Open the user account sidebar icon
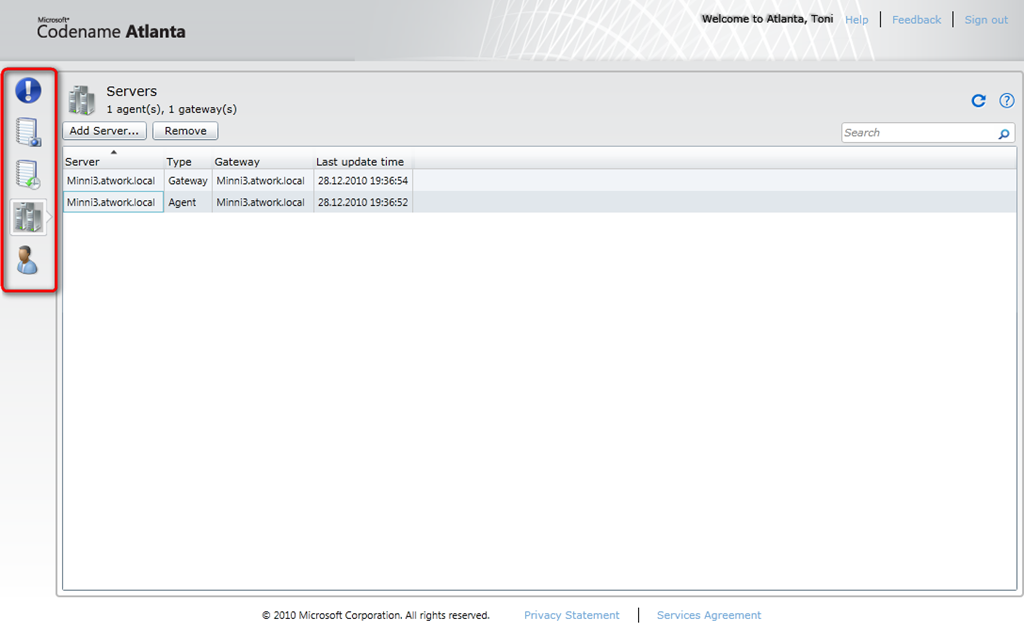Viewport: 1024px width, 633px height. (27, 260)
